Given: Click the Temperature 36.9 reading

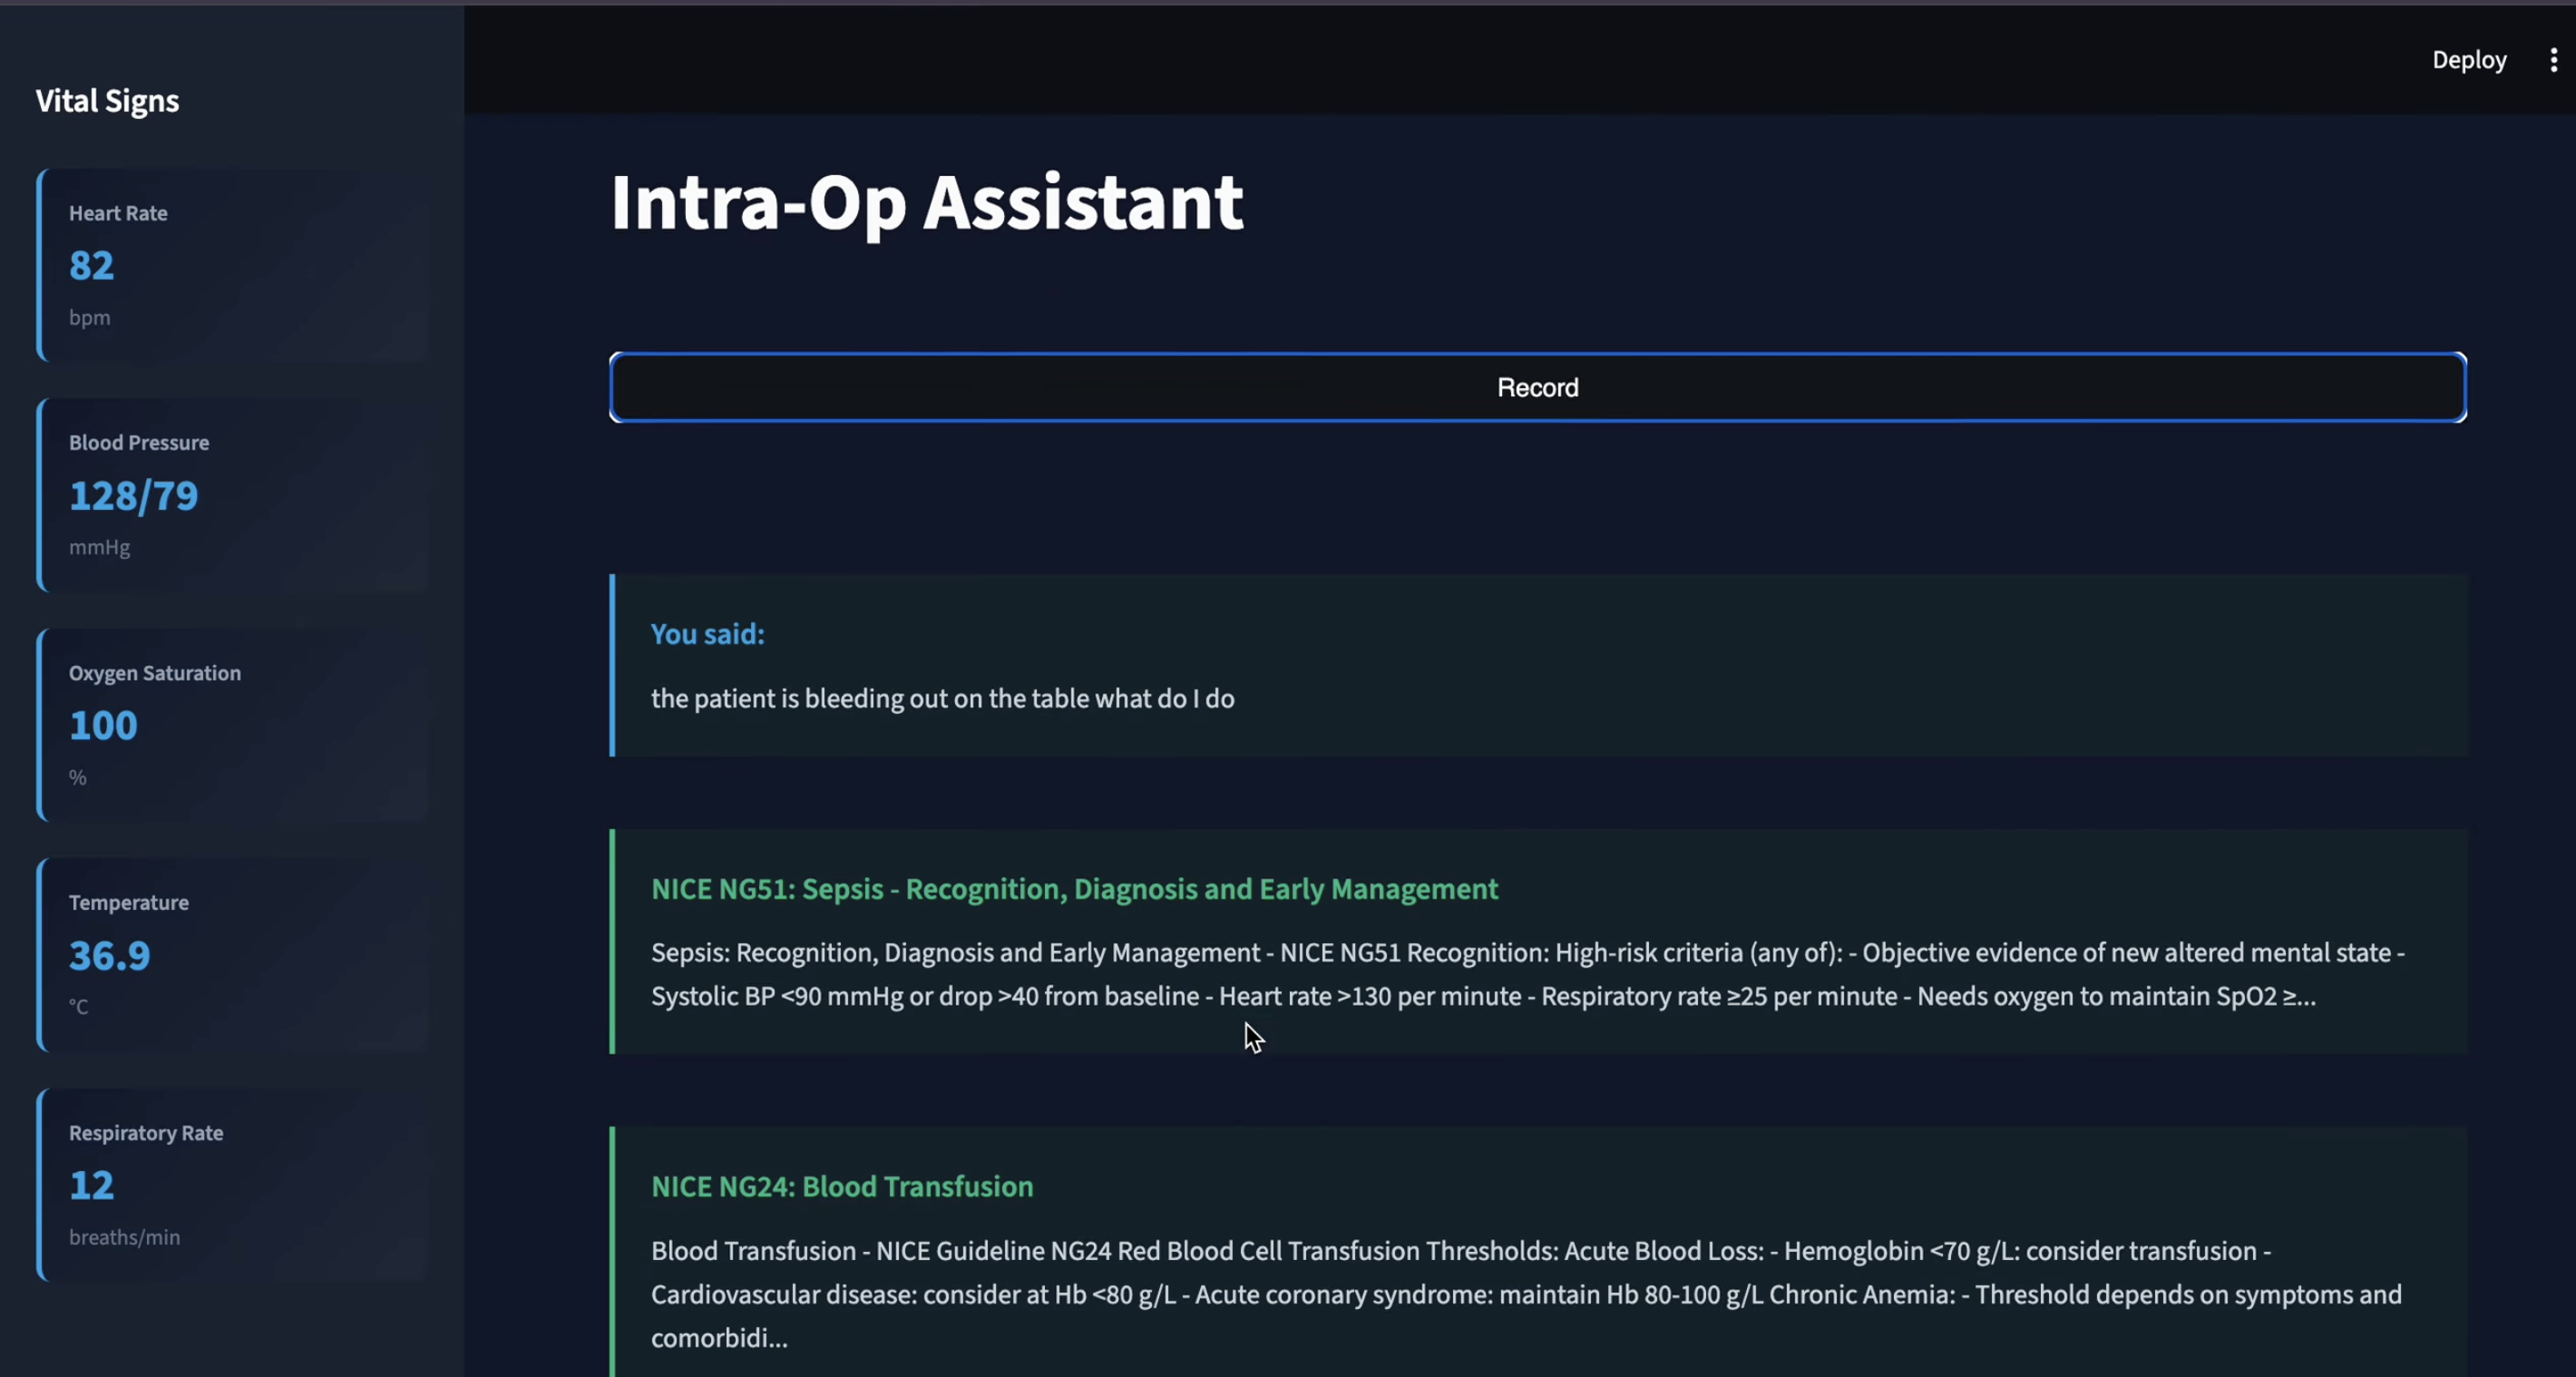Looking at the screenshot, I should (x=109, y=956).
